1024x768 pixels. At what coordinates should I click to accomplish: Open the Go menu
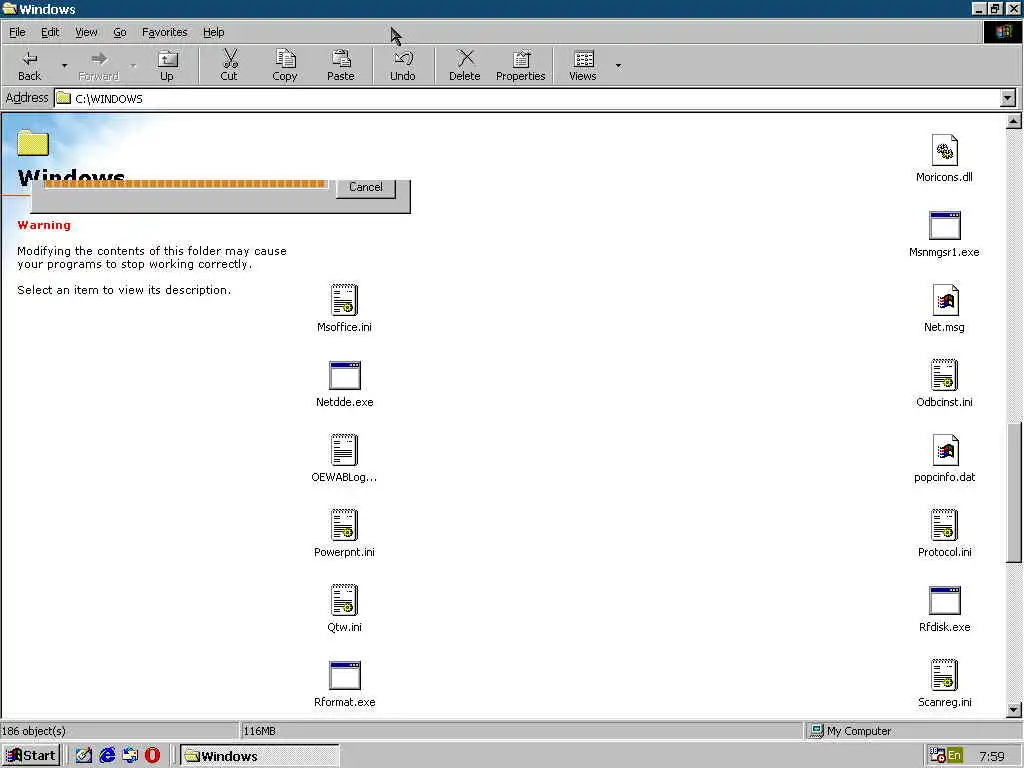[120, 32]
